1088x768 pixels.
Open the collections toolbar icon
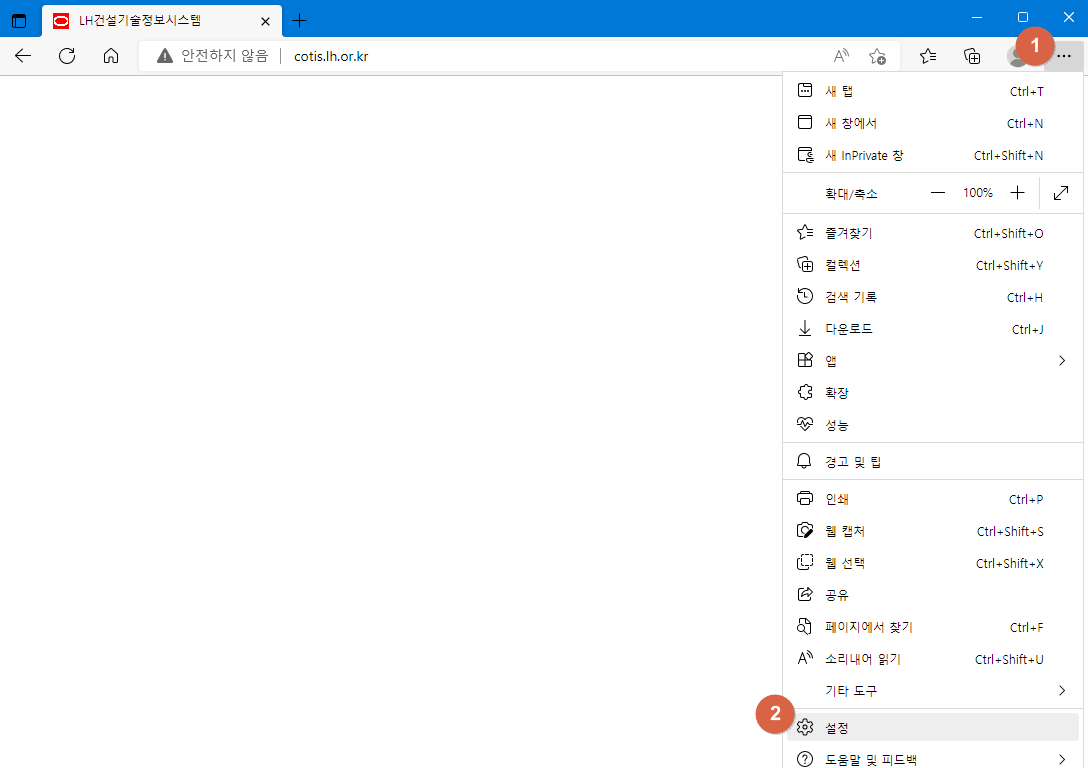972,56
